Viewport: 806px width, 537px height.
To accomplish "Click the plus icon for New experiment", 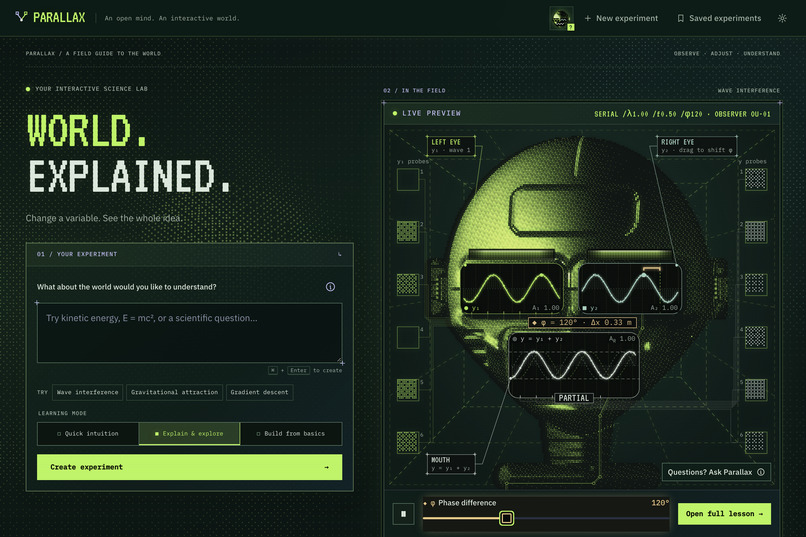I will pyautogui.click(x=588, y=18).
